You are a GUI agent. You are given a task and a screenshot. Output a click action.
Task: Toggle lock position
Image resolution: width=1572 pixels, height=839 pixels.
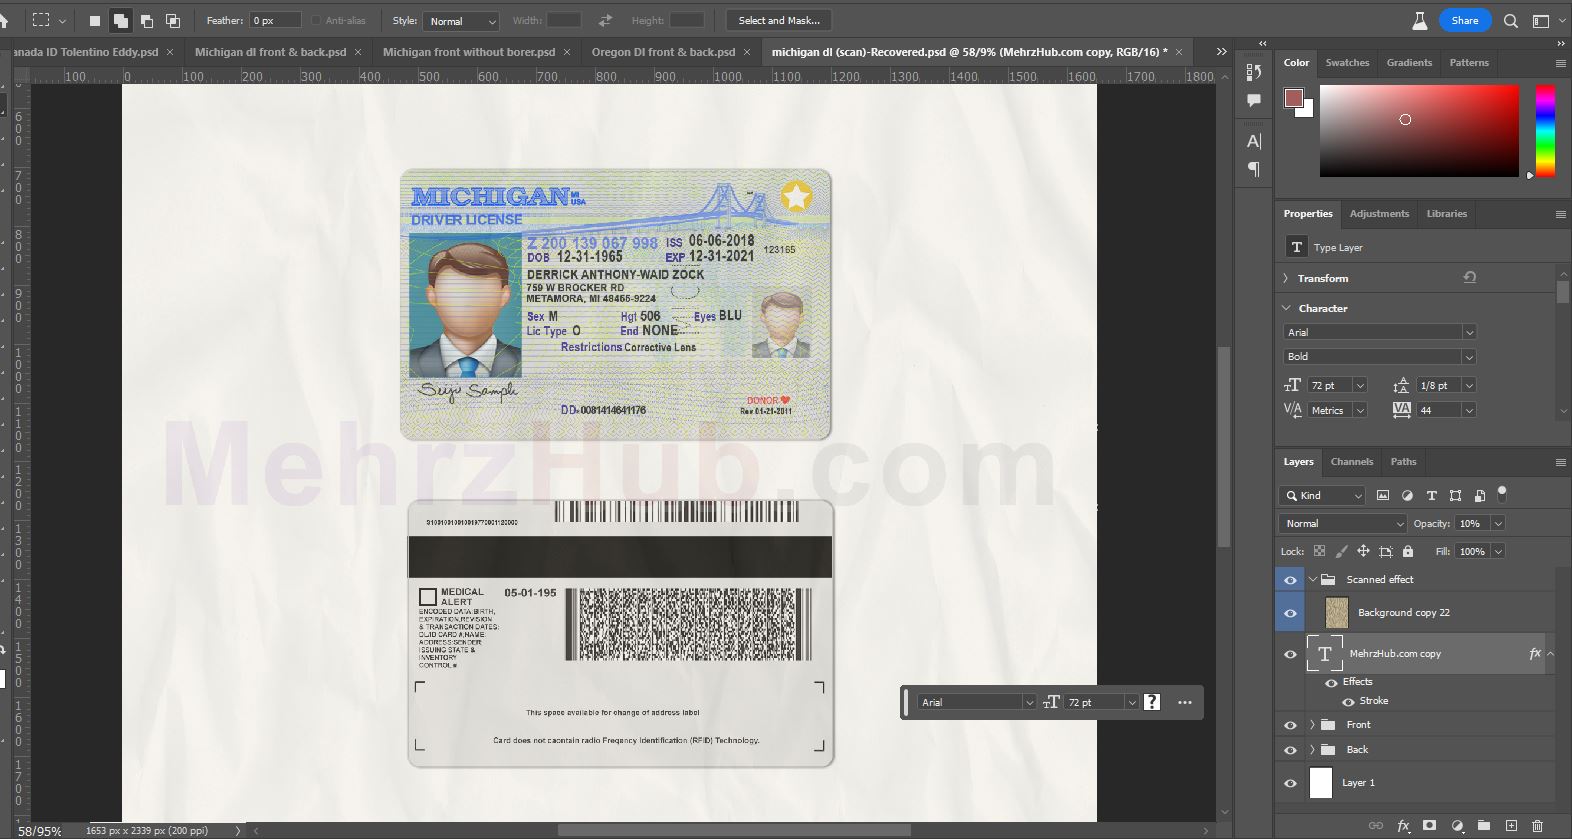(1363, 551)
